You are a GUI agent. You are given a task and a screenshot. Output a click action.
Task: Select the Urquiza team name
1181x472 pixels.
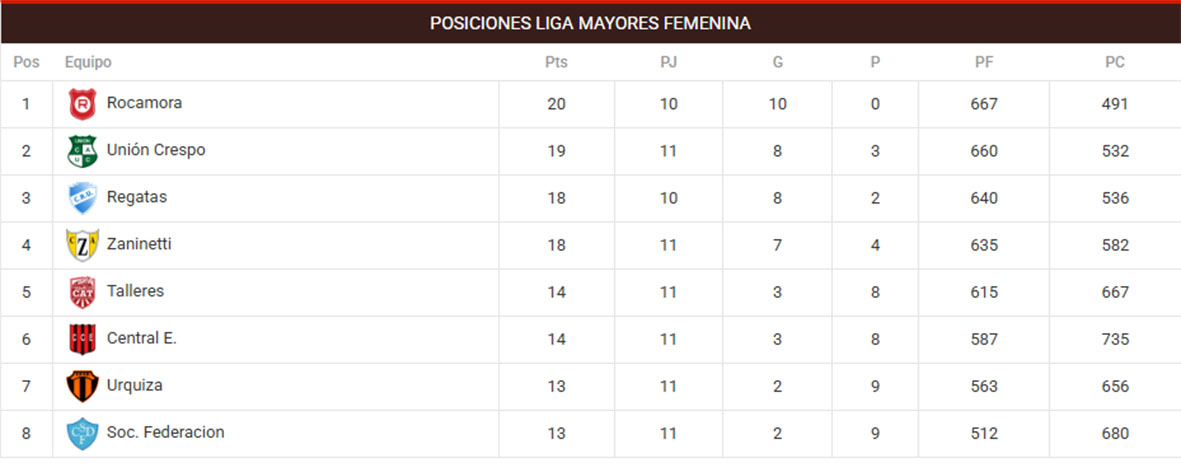point(135,385)
